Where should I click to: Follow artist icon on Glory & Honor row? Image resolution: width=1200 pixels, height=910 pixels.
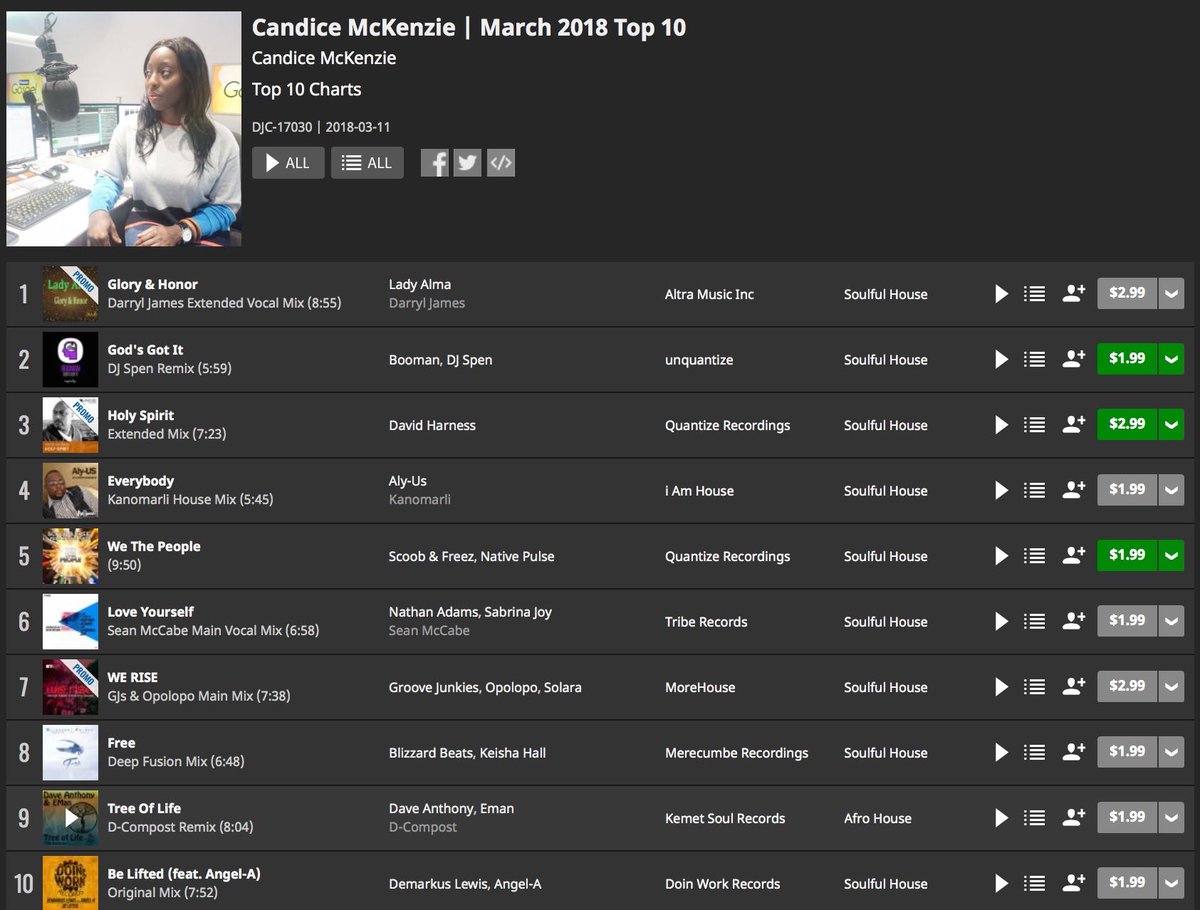click(1074, 294)
